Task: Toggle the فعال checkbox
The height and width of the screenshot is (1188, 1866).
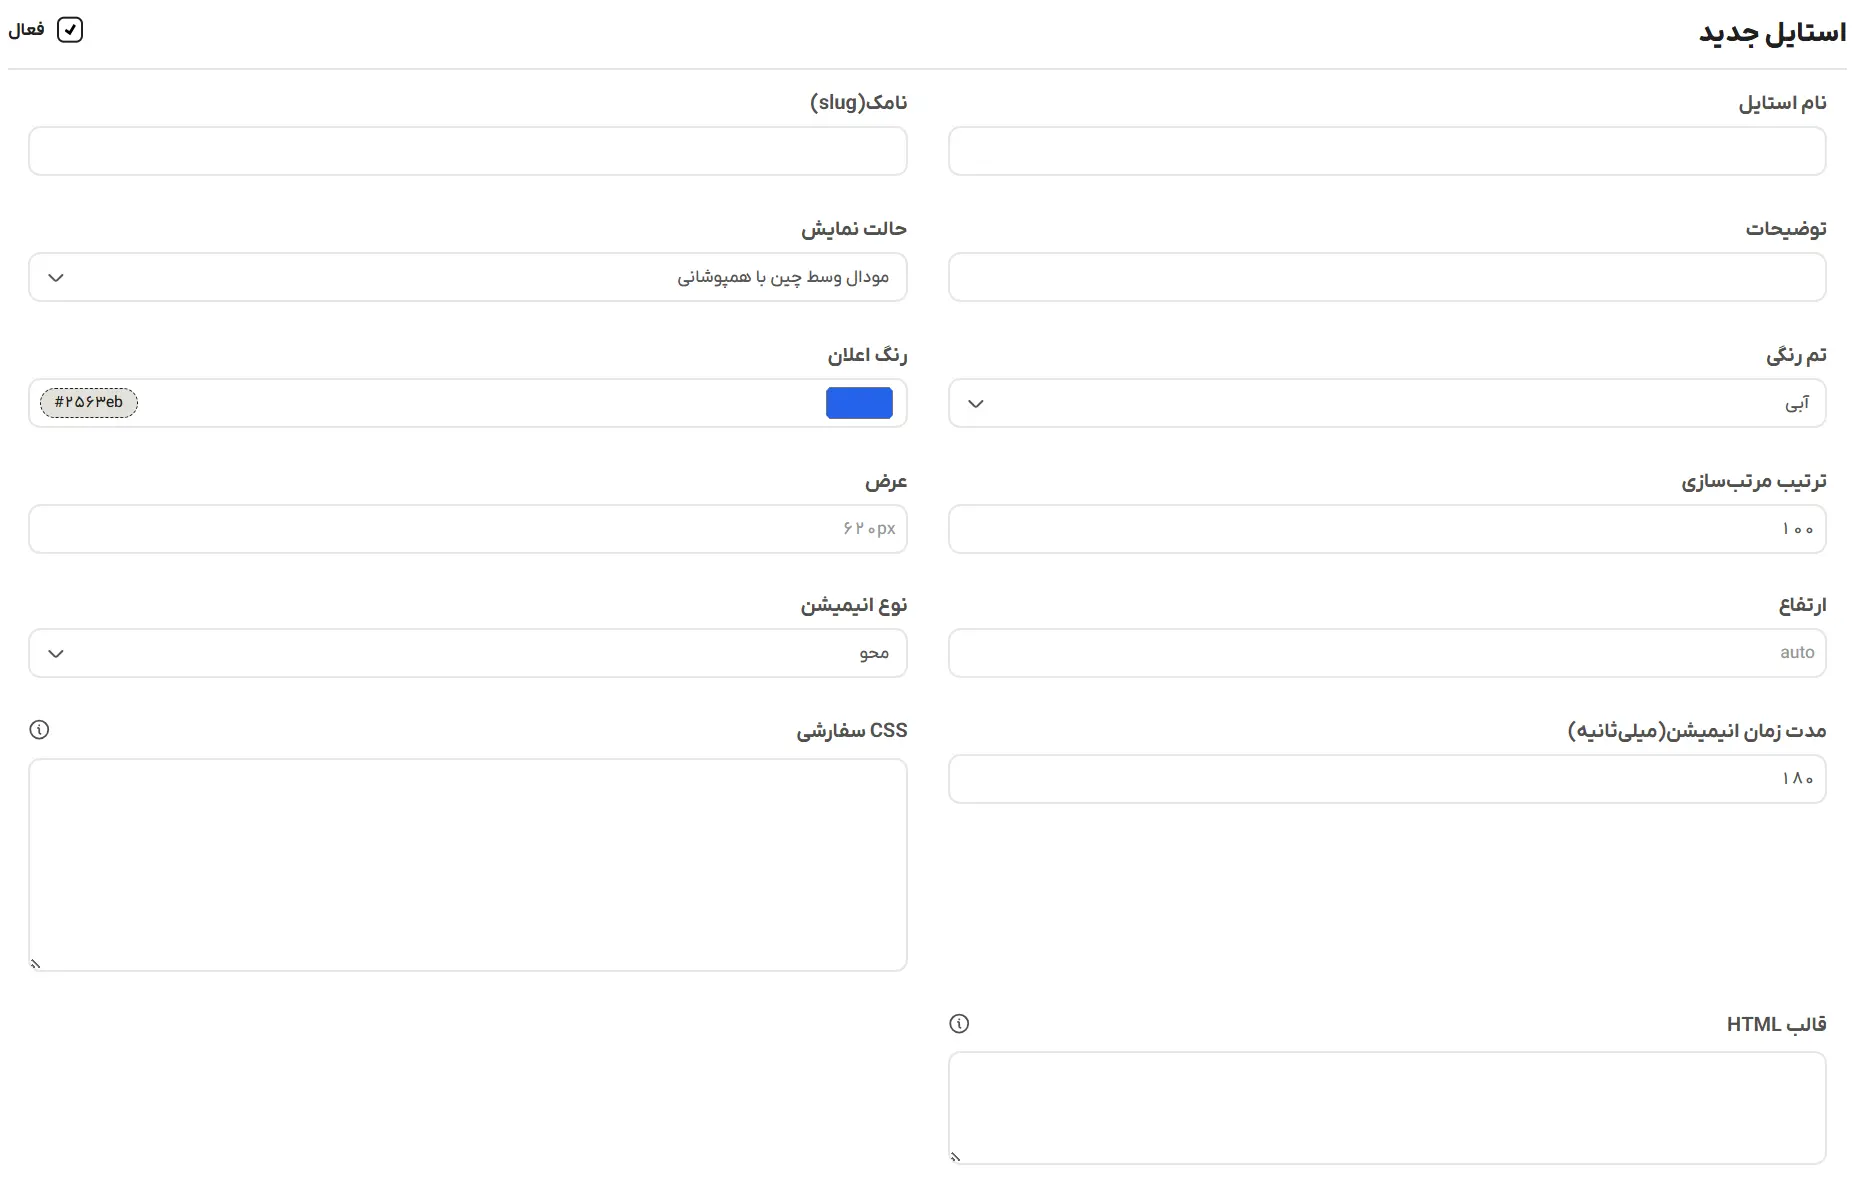Action: tap(70, 30)
